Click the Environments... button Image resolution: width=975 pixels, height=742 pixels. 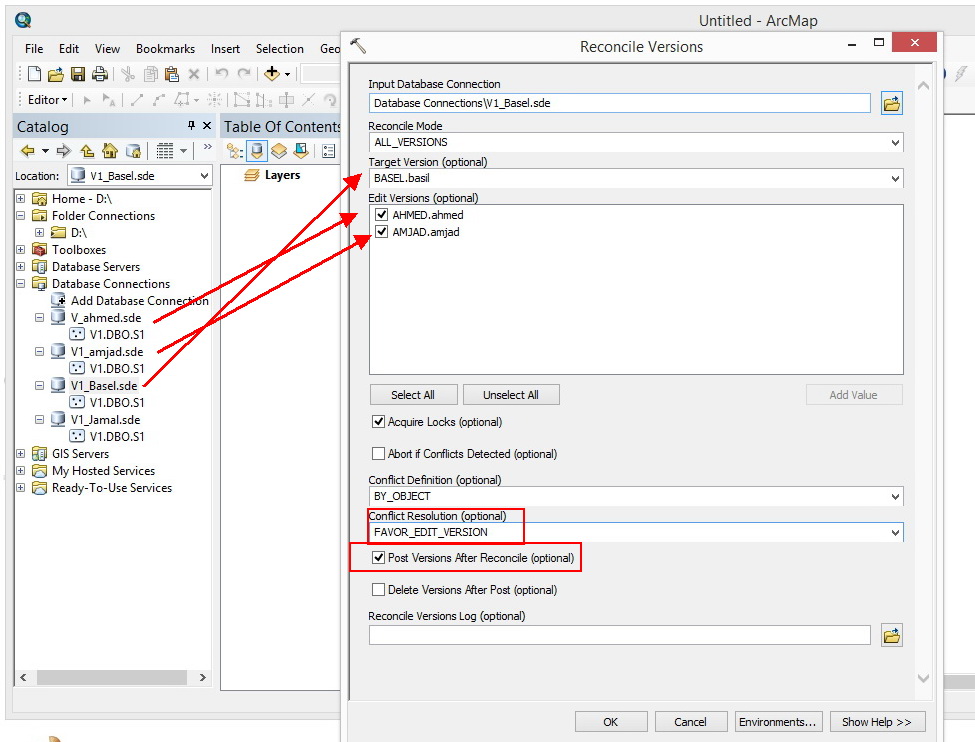point(778,721)
